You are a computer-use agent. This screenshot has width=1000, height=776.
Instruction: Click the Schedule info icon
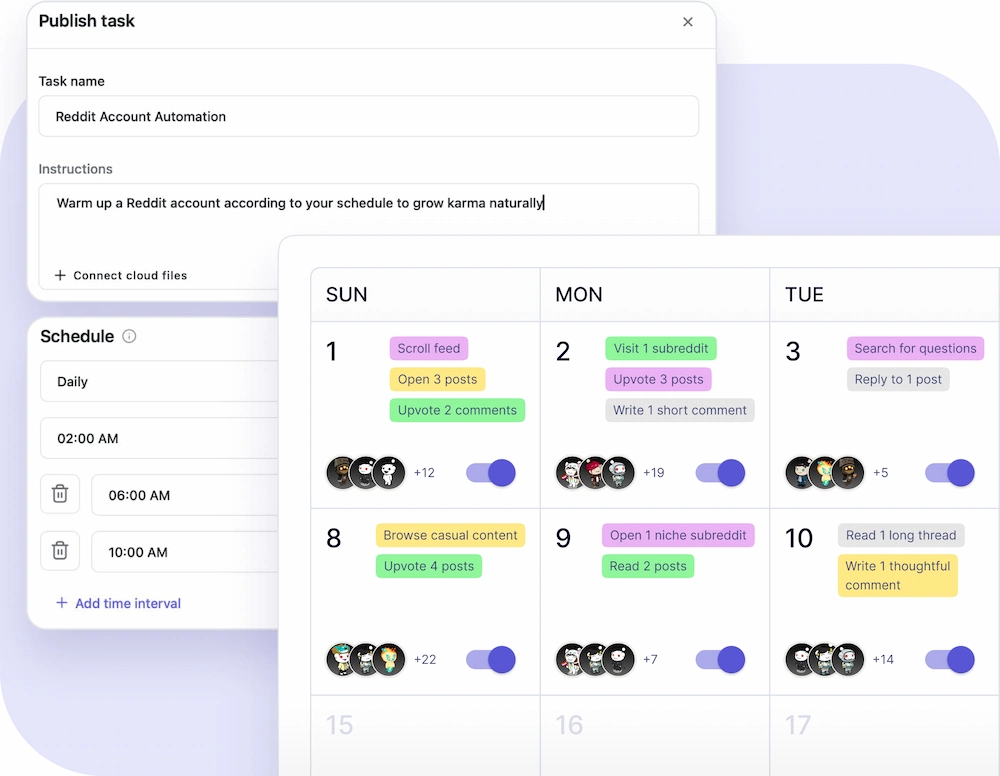[129, 337]
